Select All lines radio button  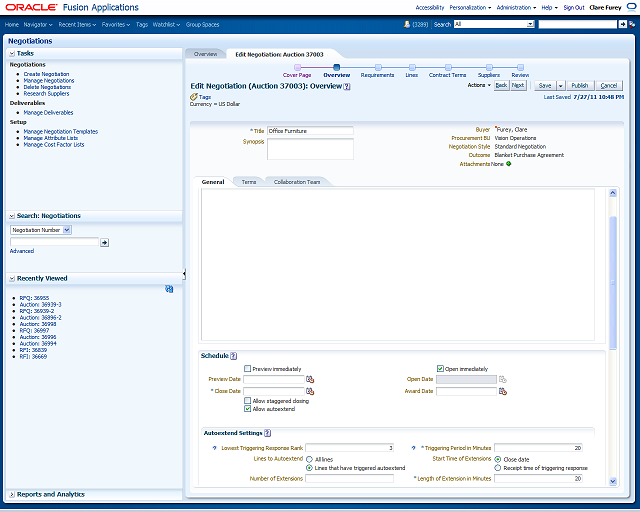[x=309, y=459]
